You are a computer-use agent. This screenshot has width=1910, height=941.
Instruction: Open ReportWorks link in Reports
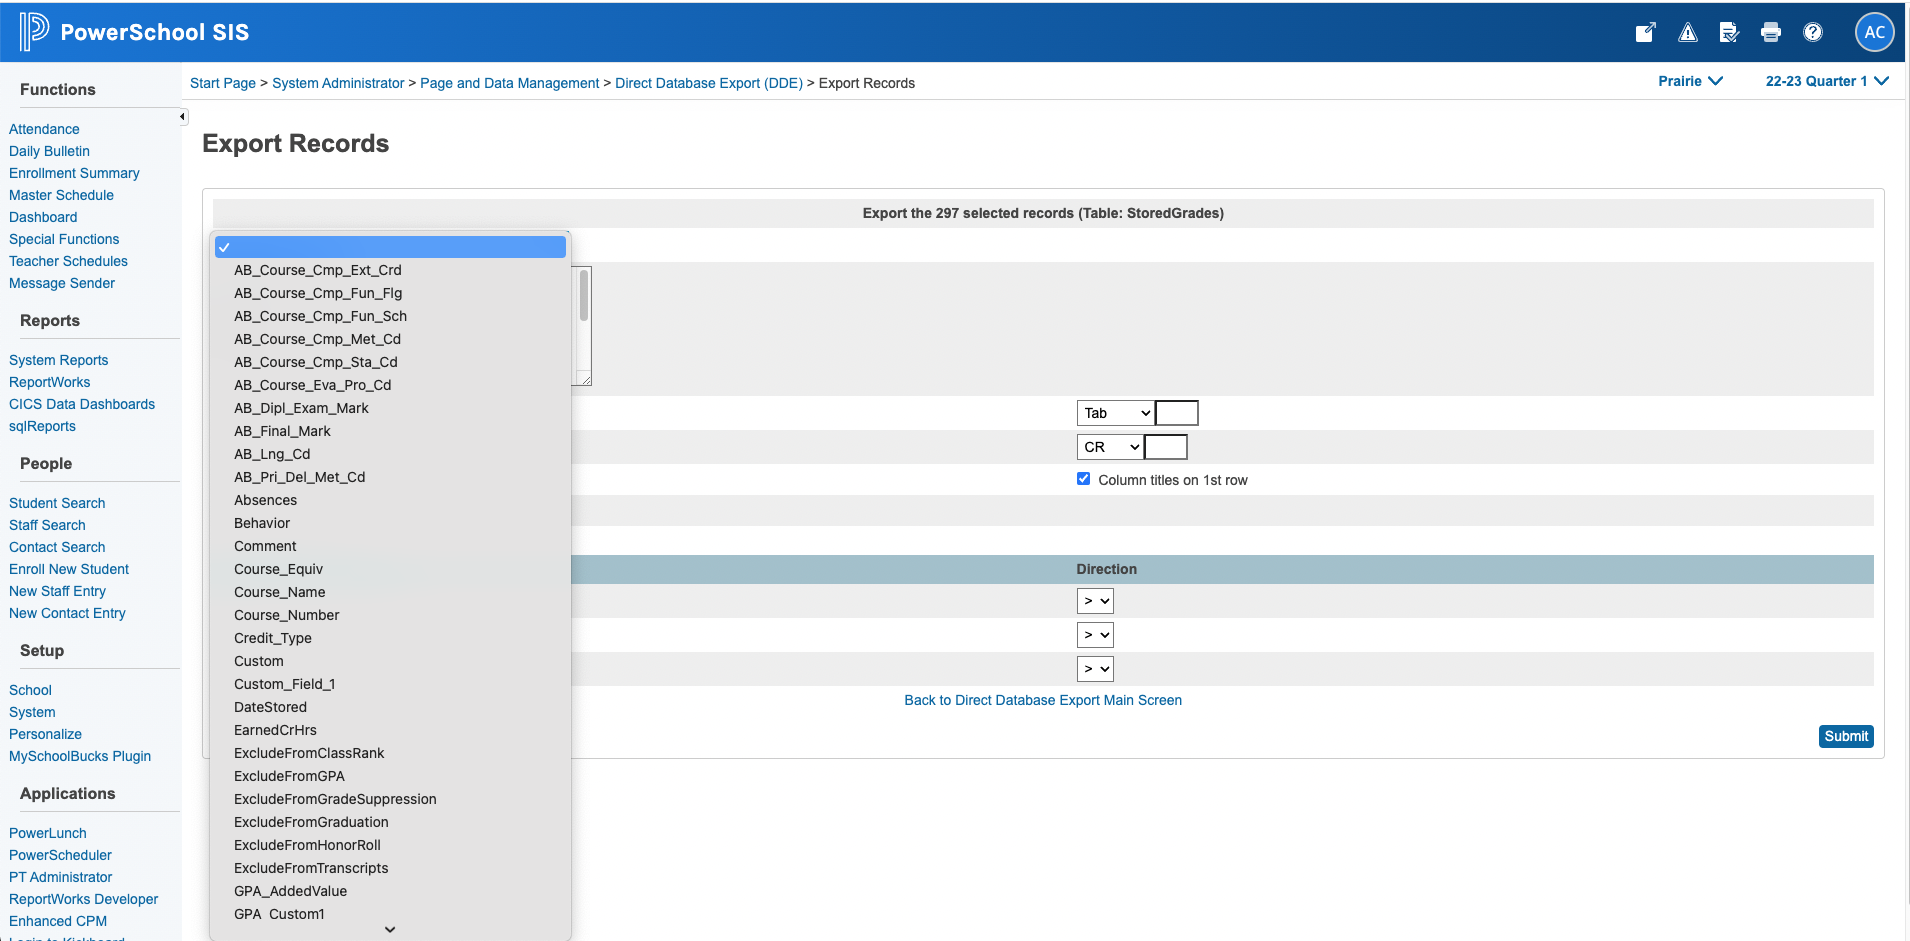click(x=49, y=382)
